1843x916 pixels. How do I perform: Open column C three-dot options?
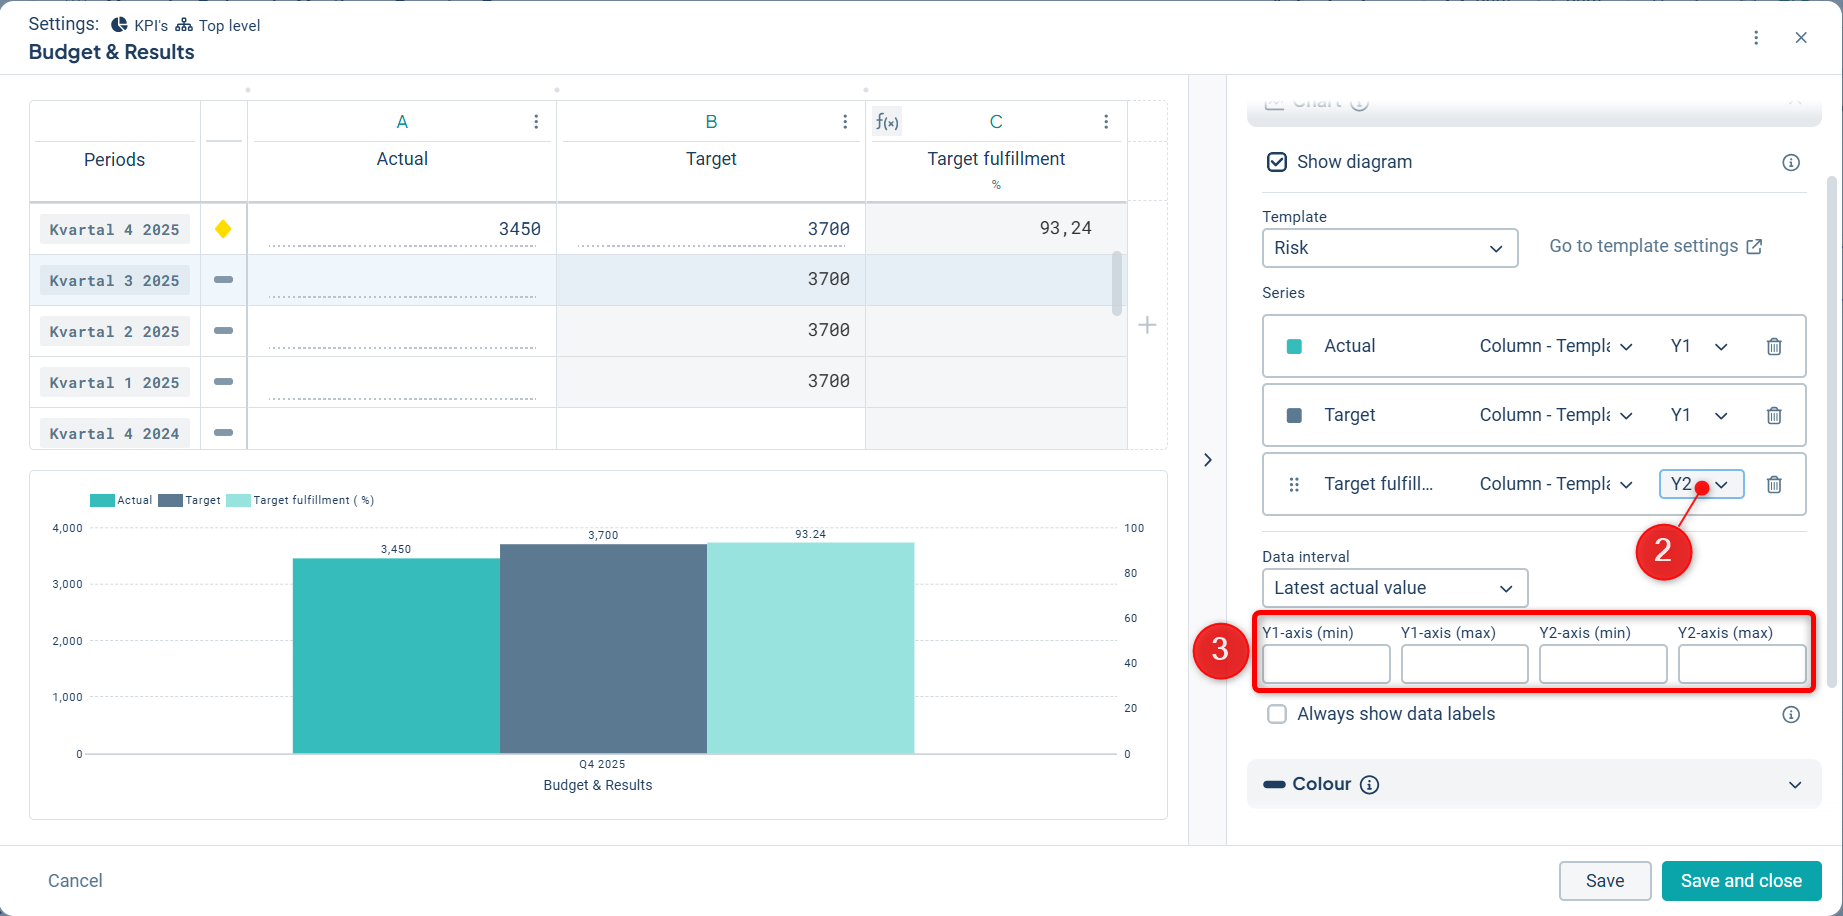tap(1105, 122)
